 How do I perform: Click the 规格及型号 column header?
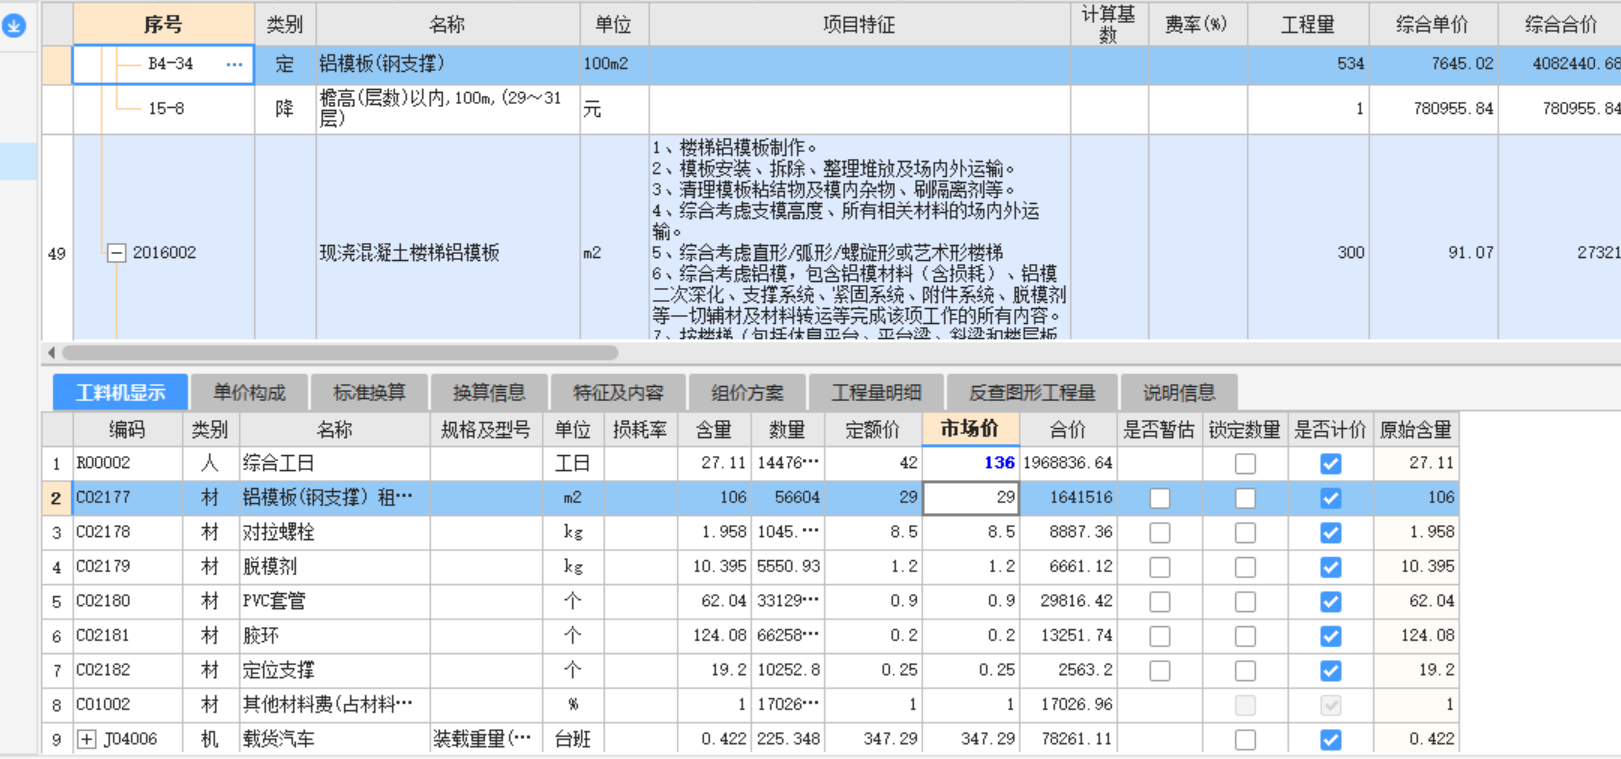pos(486,430)
